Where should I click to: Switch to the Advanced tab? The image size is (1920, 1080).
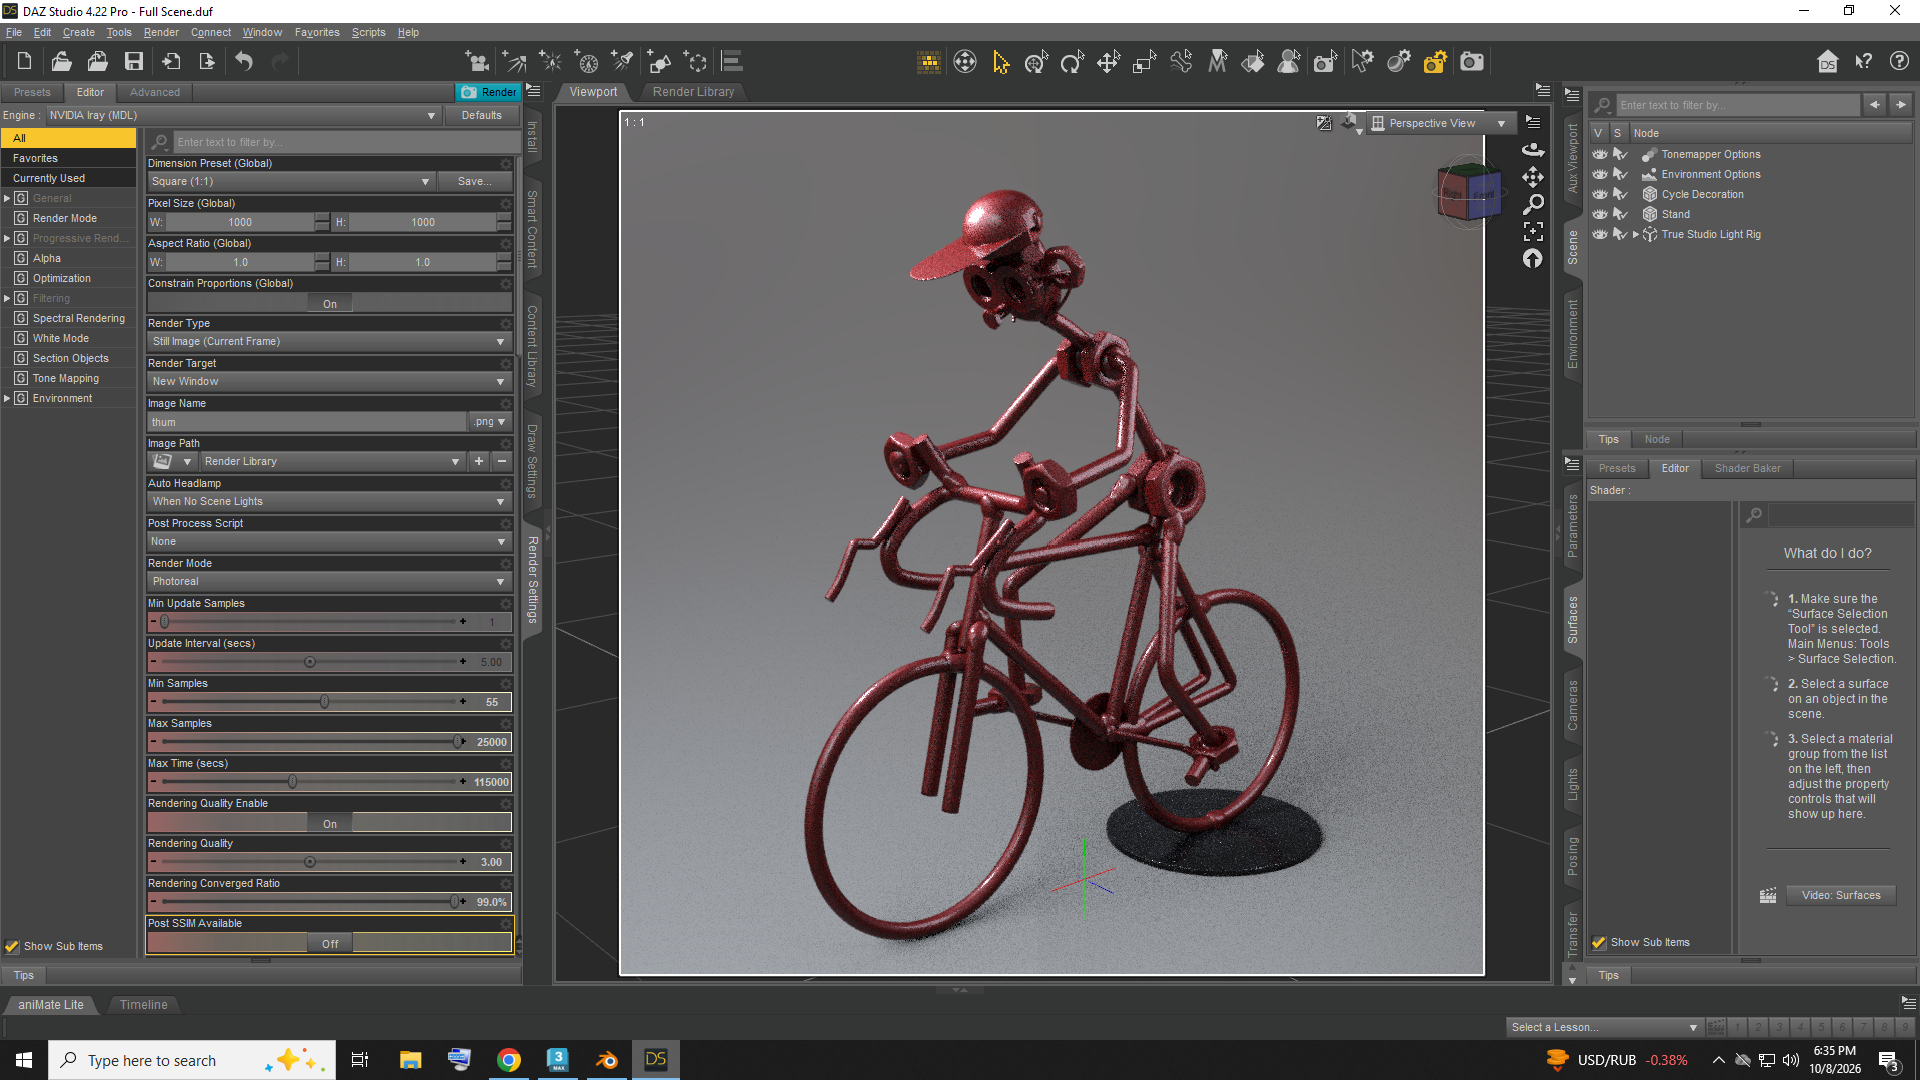tap(155, 92)
